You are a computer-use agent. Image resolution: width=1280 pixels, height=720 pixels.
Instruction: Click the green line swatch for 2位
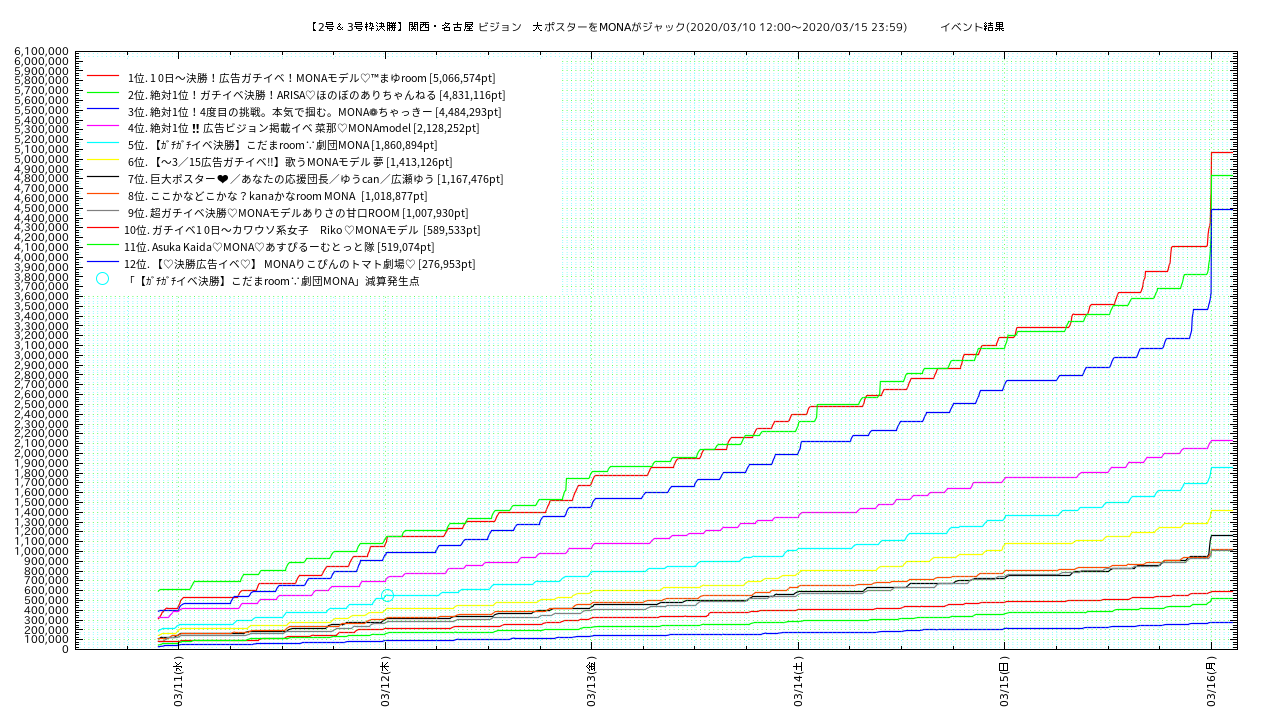pyautogui.click(x=103, y=93)
